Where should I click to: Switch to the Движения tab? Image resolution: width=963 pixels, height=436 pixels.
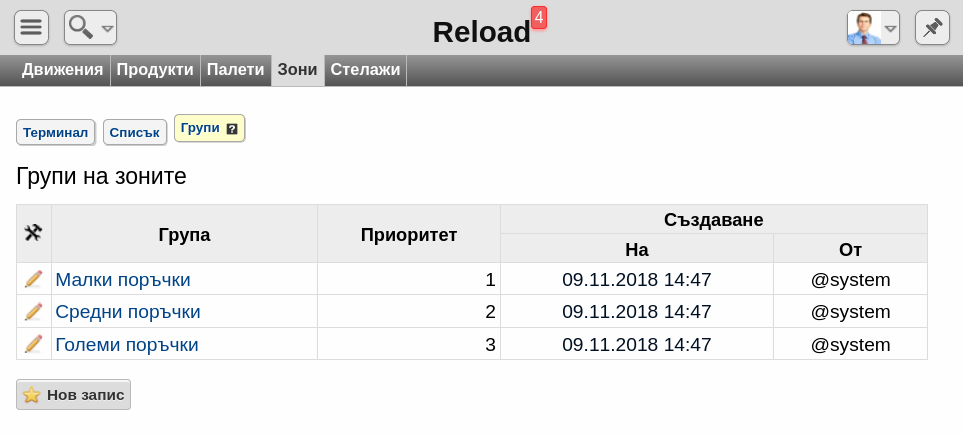tap(63, 70)
